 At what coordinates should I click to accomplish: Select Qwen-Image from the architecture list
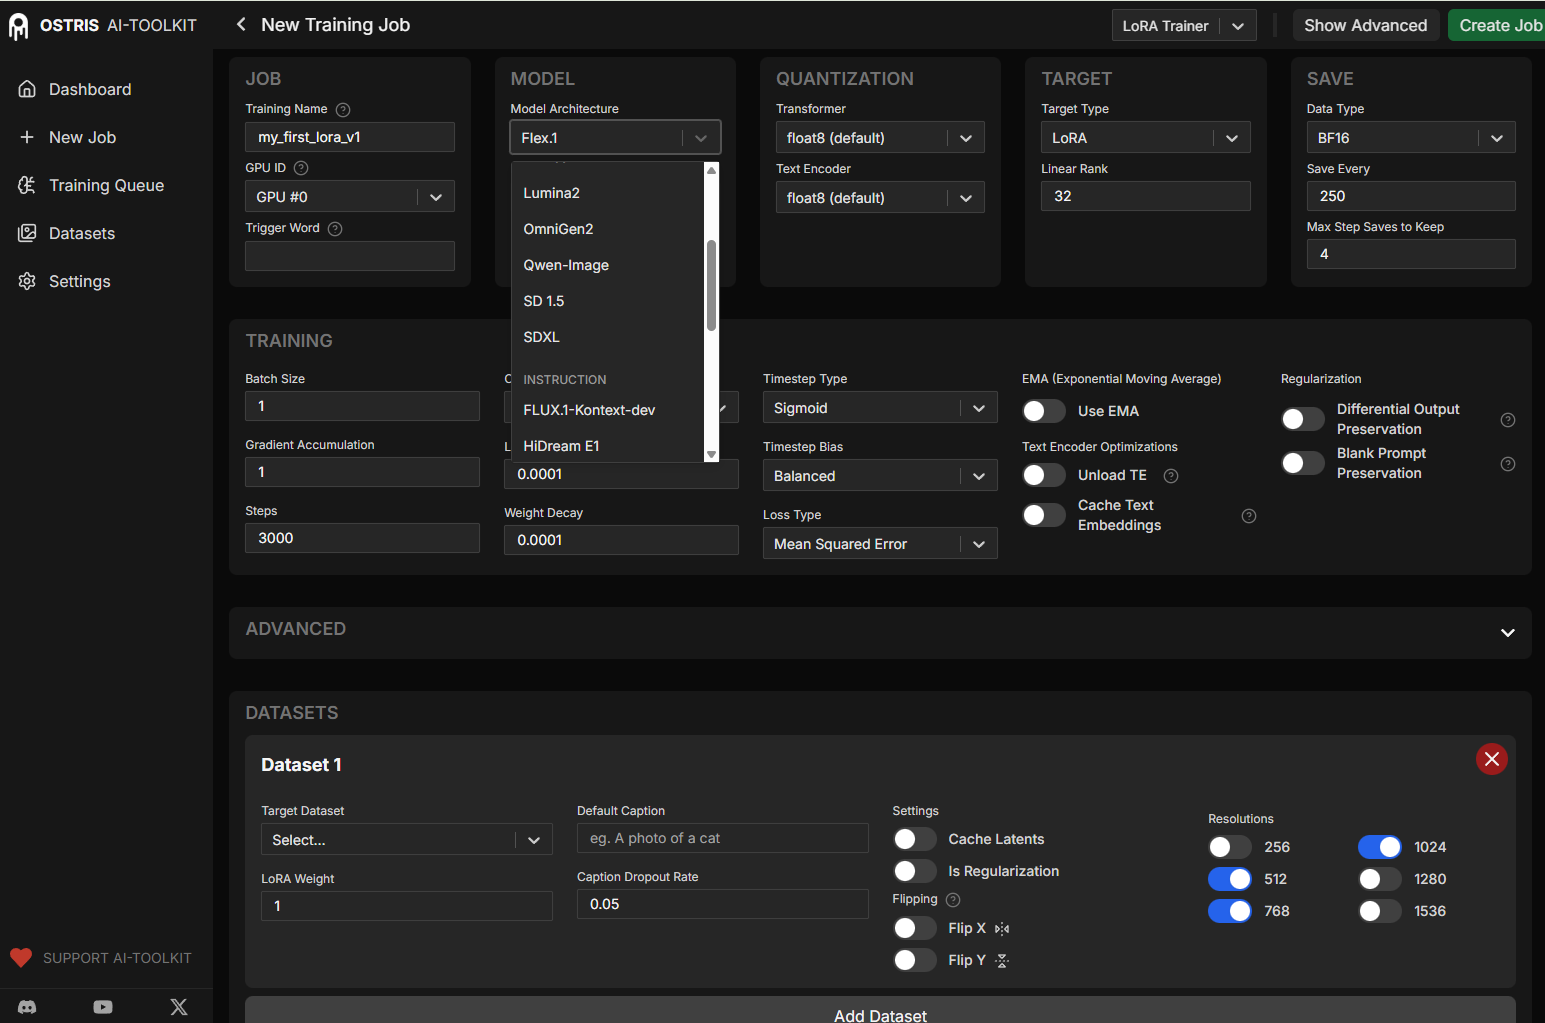pyautogui.click(x=608, y=265)
